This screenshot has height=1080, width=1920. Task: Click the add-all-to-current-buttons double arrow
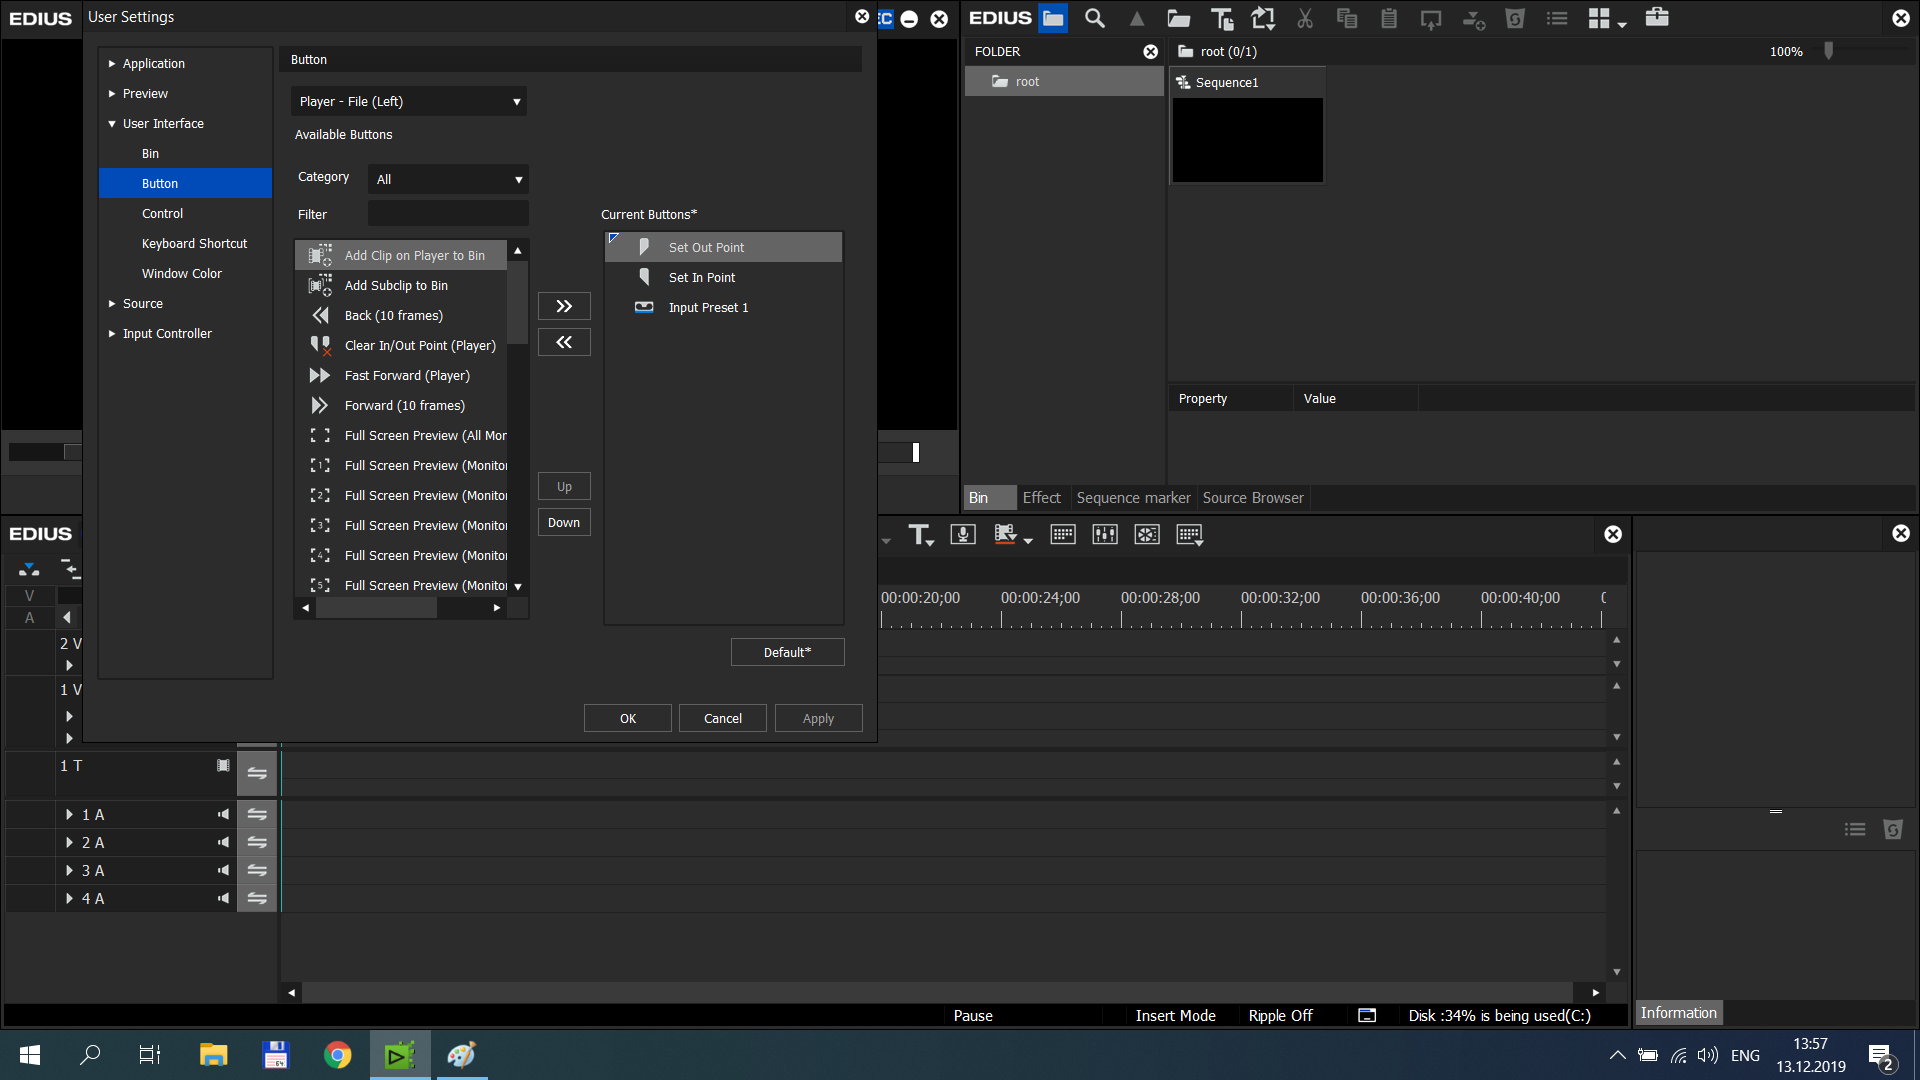564,306
